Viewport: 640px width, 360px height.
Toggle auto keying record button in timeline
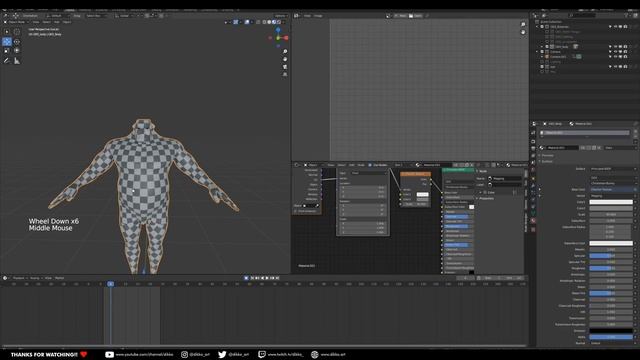[x=246, y=278]
